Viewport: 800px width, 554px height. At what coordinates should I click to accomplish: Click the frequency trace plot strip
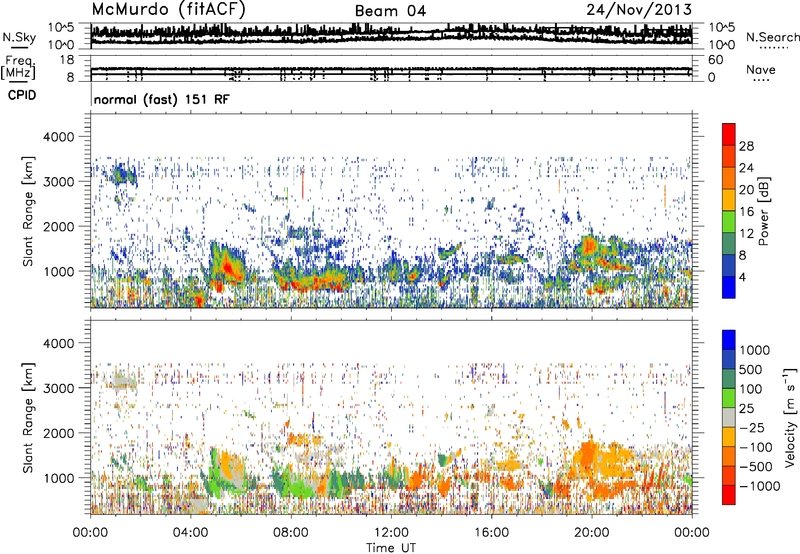click(x=391, y=68)
